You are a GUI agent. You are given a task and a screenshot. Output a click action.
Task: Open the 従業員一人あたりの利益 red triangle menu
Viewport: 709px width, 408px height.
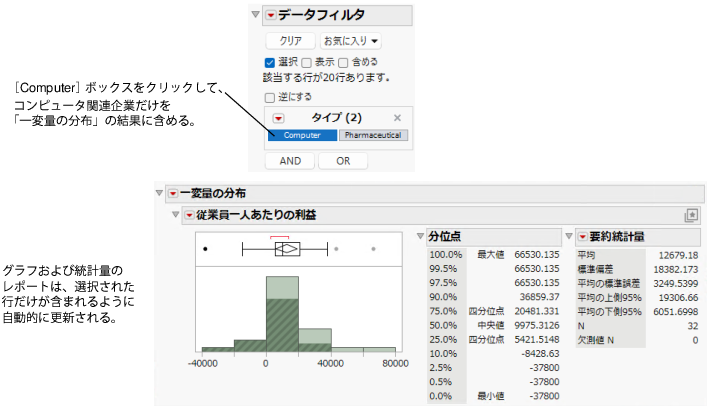(x=189, y=215)
